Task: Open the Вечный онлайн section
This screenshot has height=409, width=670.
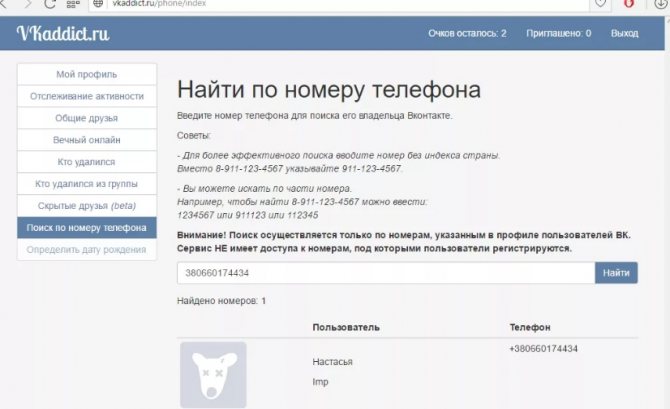Action: (87, 140)
